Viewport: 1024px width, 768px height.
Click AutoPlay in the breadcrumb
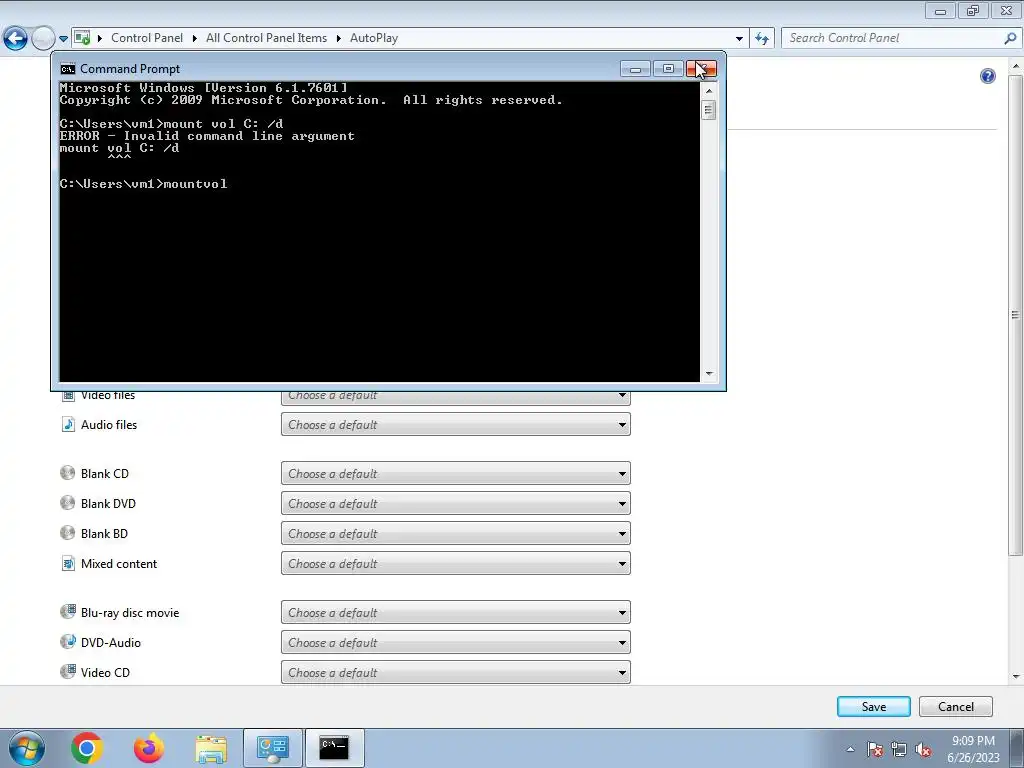[374, 38]
